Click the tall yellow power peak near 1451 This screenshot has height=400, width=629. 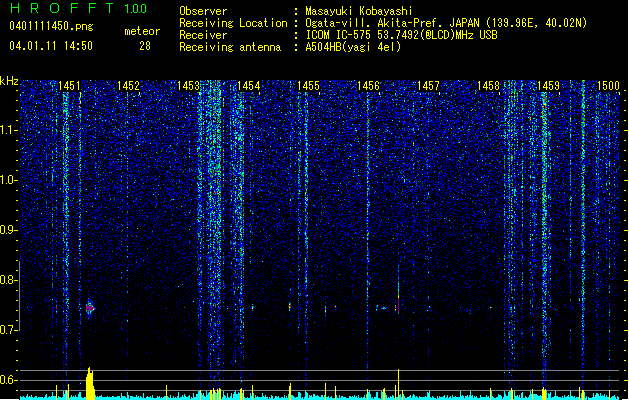90,383
